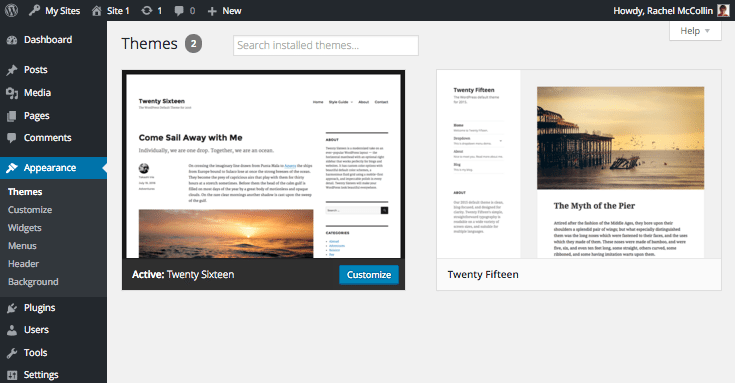Click the Settings sliders icon
The image size is (735, 383).
[x=12, y=375]
